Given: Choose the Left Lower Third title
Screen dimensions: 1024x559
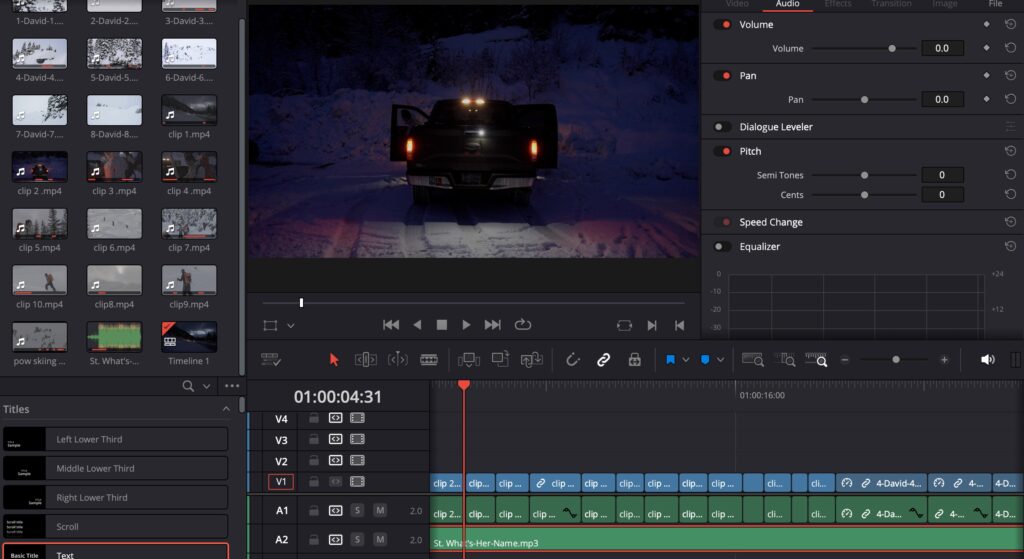Looking at the screenshot, I should (115, 439).
